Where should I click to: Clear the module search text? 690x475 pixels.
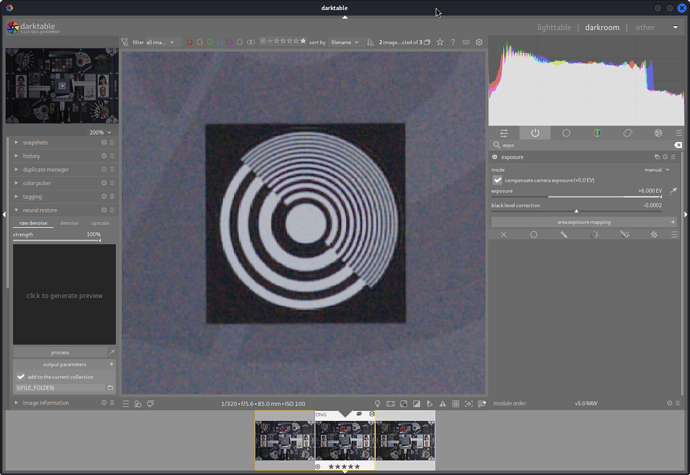tap(678, 145)
